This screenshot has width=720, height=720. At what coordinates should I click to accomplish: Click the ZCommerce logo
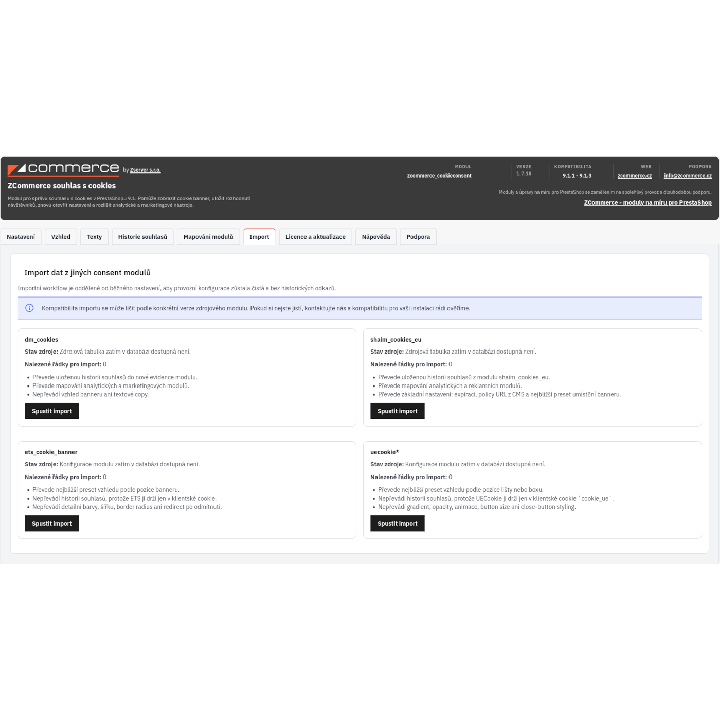click(63, 169)
